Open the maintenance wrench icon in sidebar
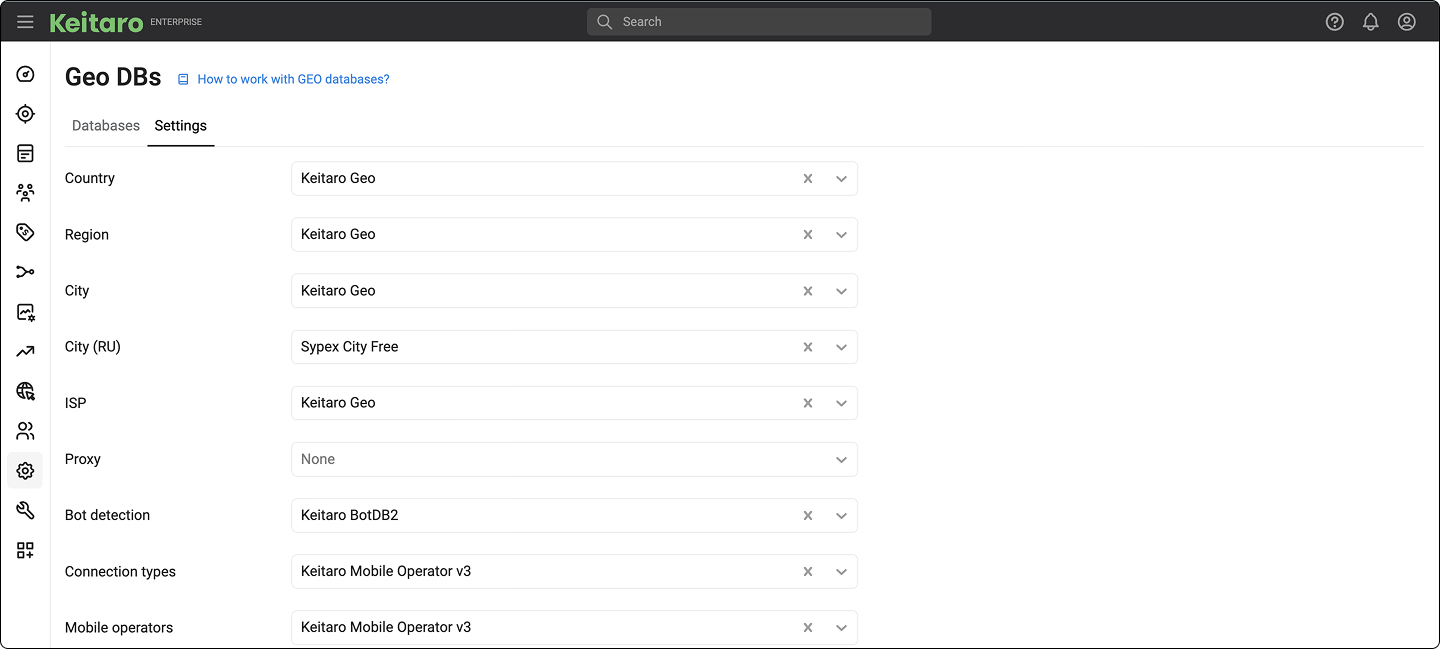Viewport: 1440px width, 649px height. tap(26, 510)
